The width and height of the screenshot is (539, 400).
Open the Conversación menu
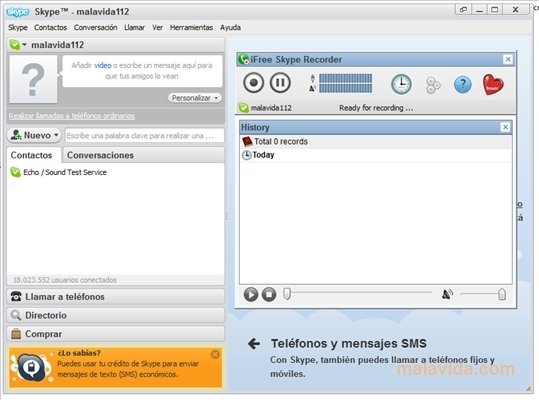(95, 27)
